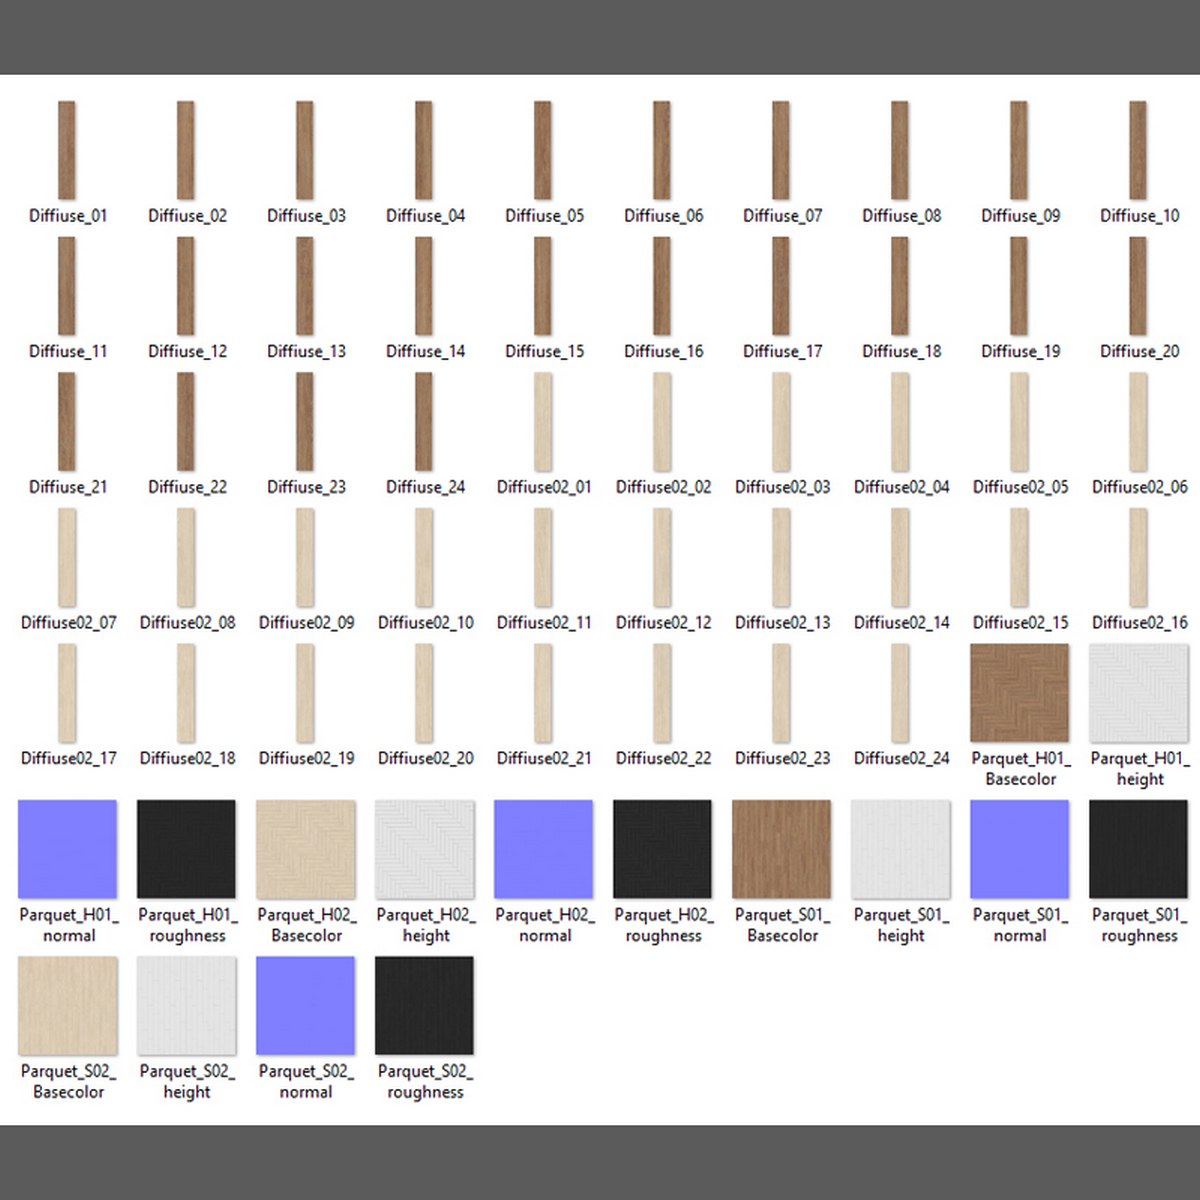Open the Parquet_H01_Basecolor herringbone texture
Viewport: 1200px width, 1200px height.
(x=1019, y=693)
